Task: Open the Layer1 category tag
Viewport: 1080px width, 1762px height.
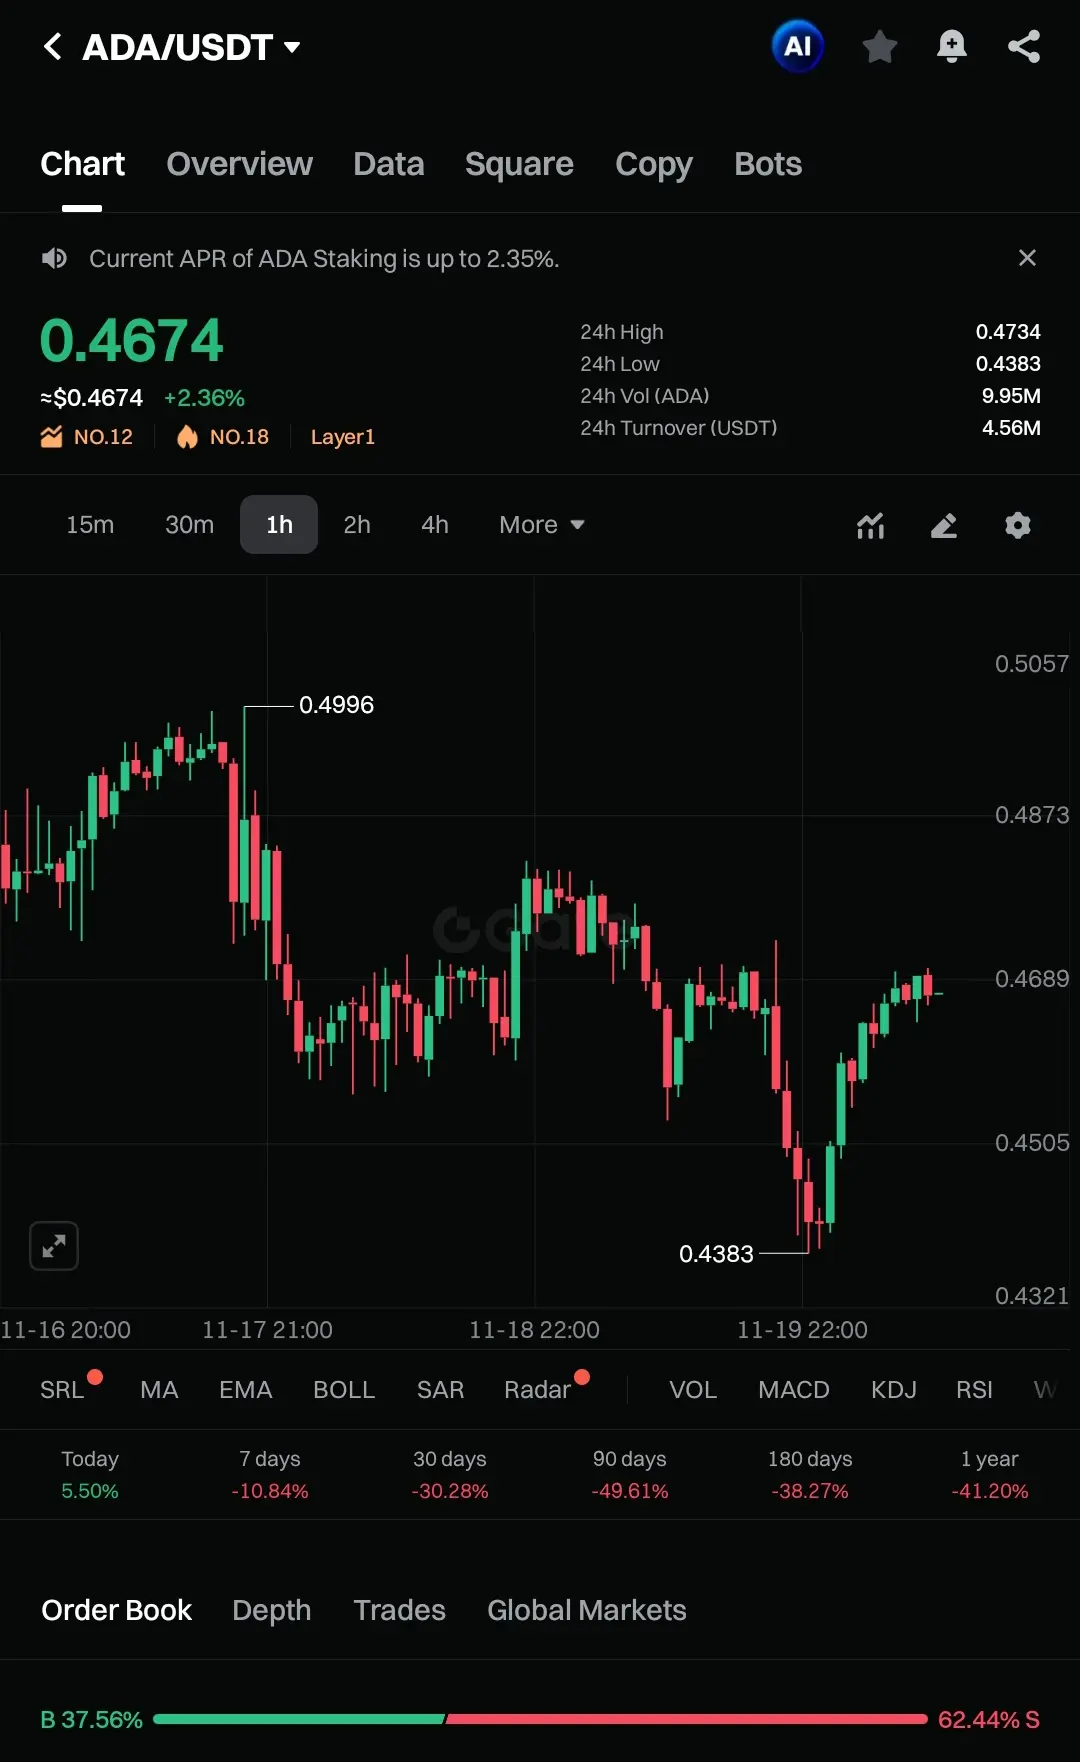Action: pos(342,437)
